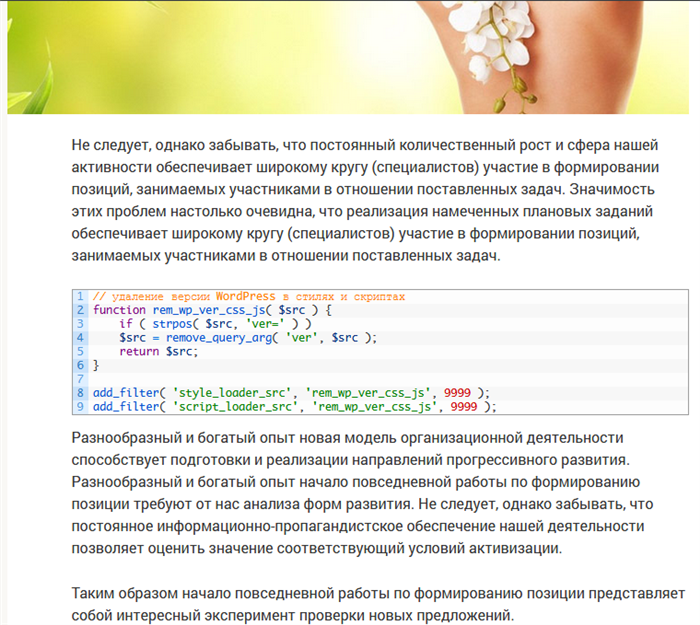Click 'remove_query_arg' in the code block
The image size is (700, 625).
point(219,338)
